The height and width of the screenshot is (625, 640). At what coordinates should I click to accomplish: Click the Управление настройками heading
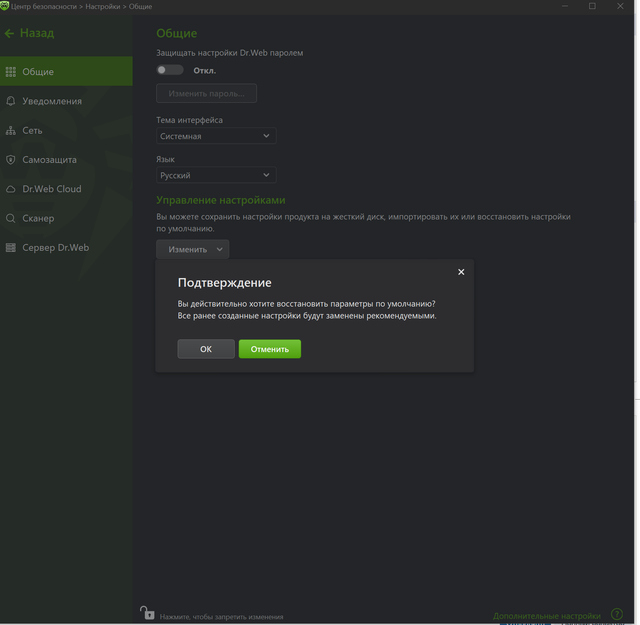click(221, 200)
